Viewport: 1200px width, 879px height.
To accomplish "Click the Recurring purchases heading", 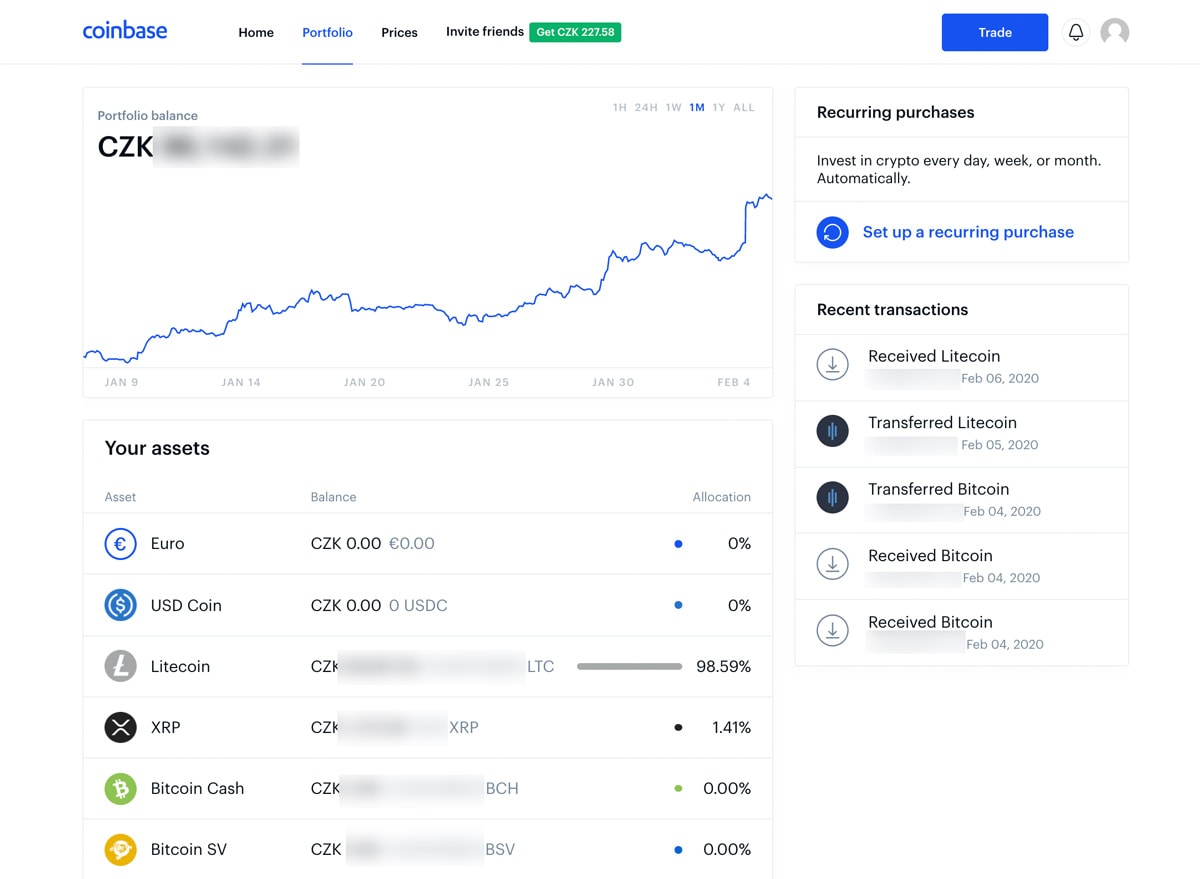I will (x=895, y=112).
